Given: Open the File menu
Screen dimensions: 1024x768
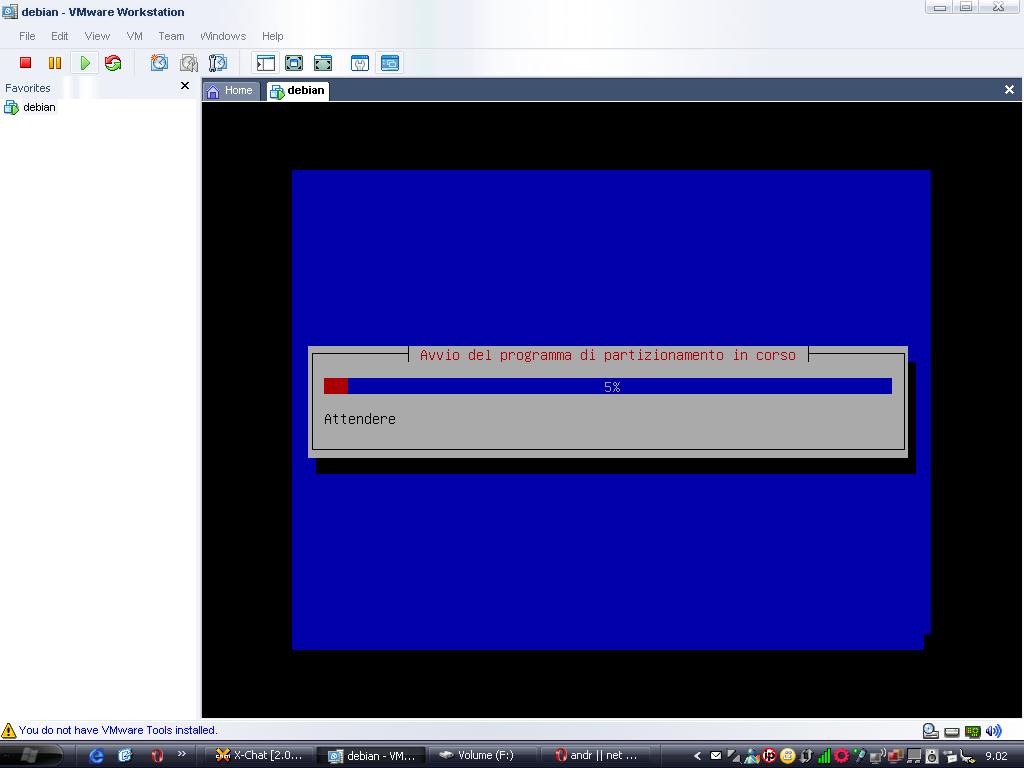Looking at the screenshot, I should click(x=27, y=36).
